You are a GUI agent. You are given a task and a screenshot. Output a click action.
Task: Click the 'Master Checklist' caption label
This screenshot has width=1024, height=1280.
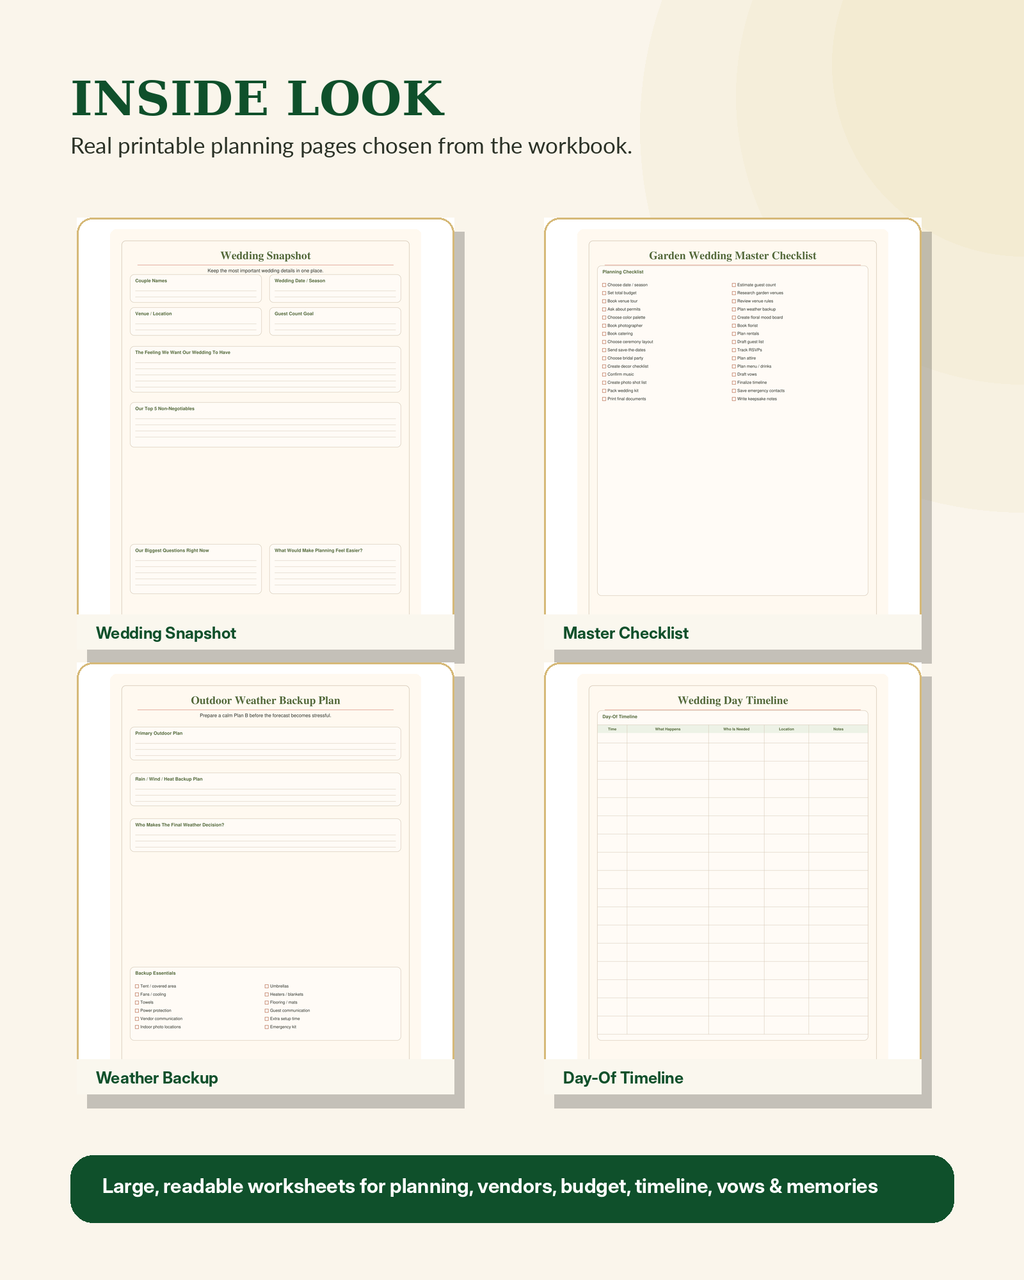click(x=626, y=633)
